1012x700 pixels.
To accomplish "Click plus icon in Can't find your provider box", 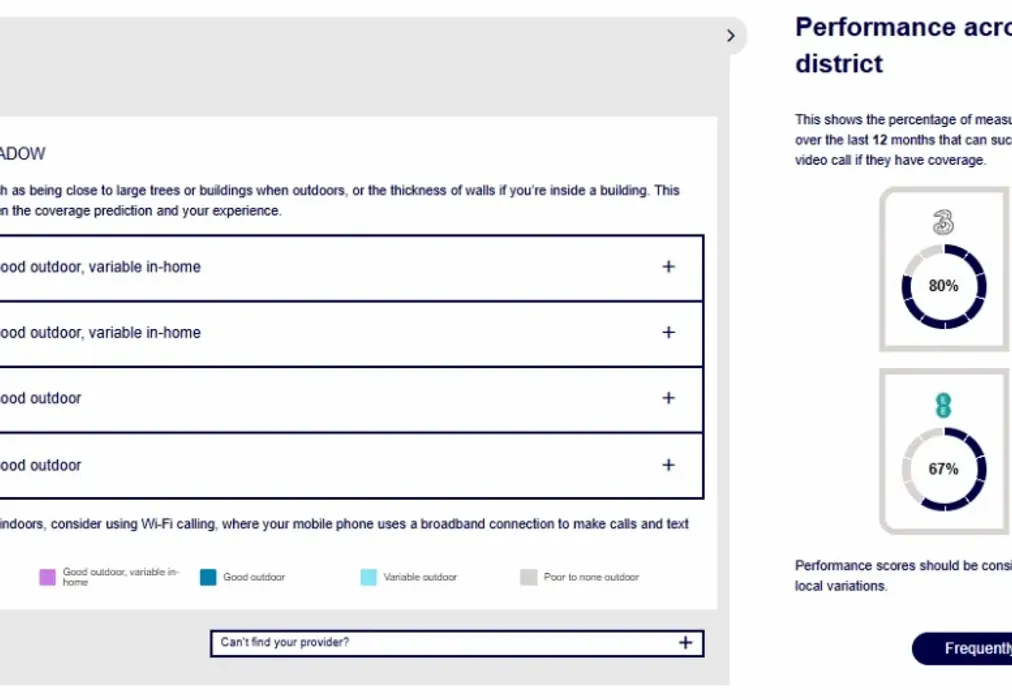I will [x=685, y=643].
